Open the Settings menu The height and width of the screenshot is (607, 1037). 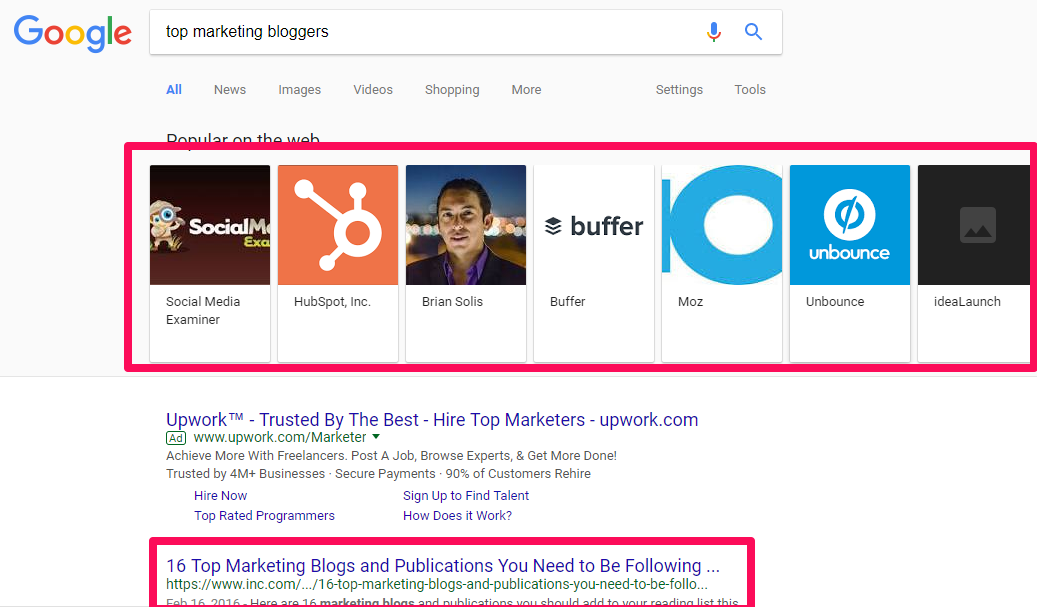679,90
